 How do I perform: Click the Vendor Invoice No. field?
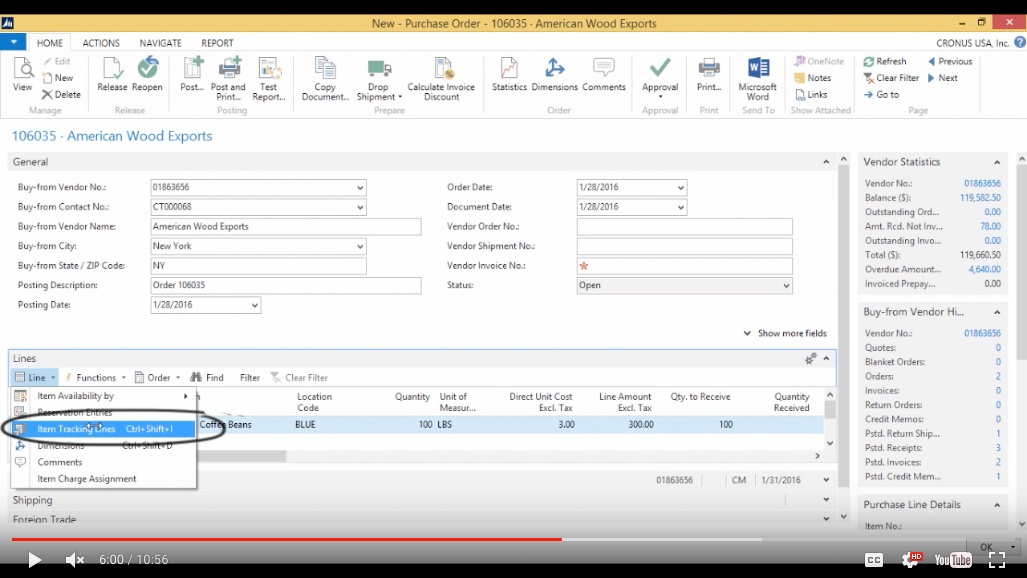pyautogui.click(x=684, y=266)
